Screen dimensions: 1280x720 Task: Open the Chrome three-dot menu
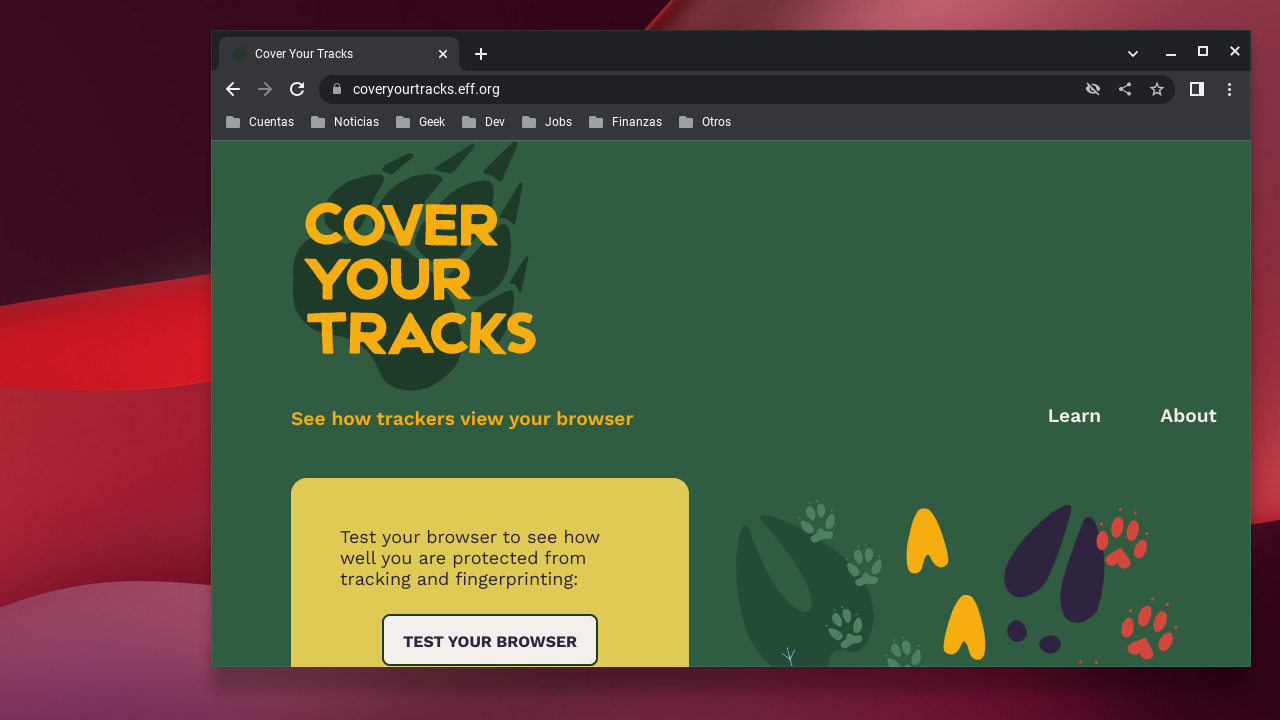pyautogui.click(x=1229, y=89)
